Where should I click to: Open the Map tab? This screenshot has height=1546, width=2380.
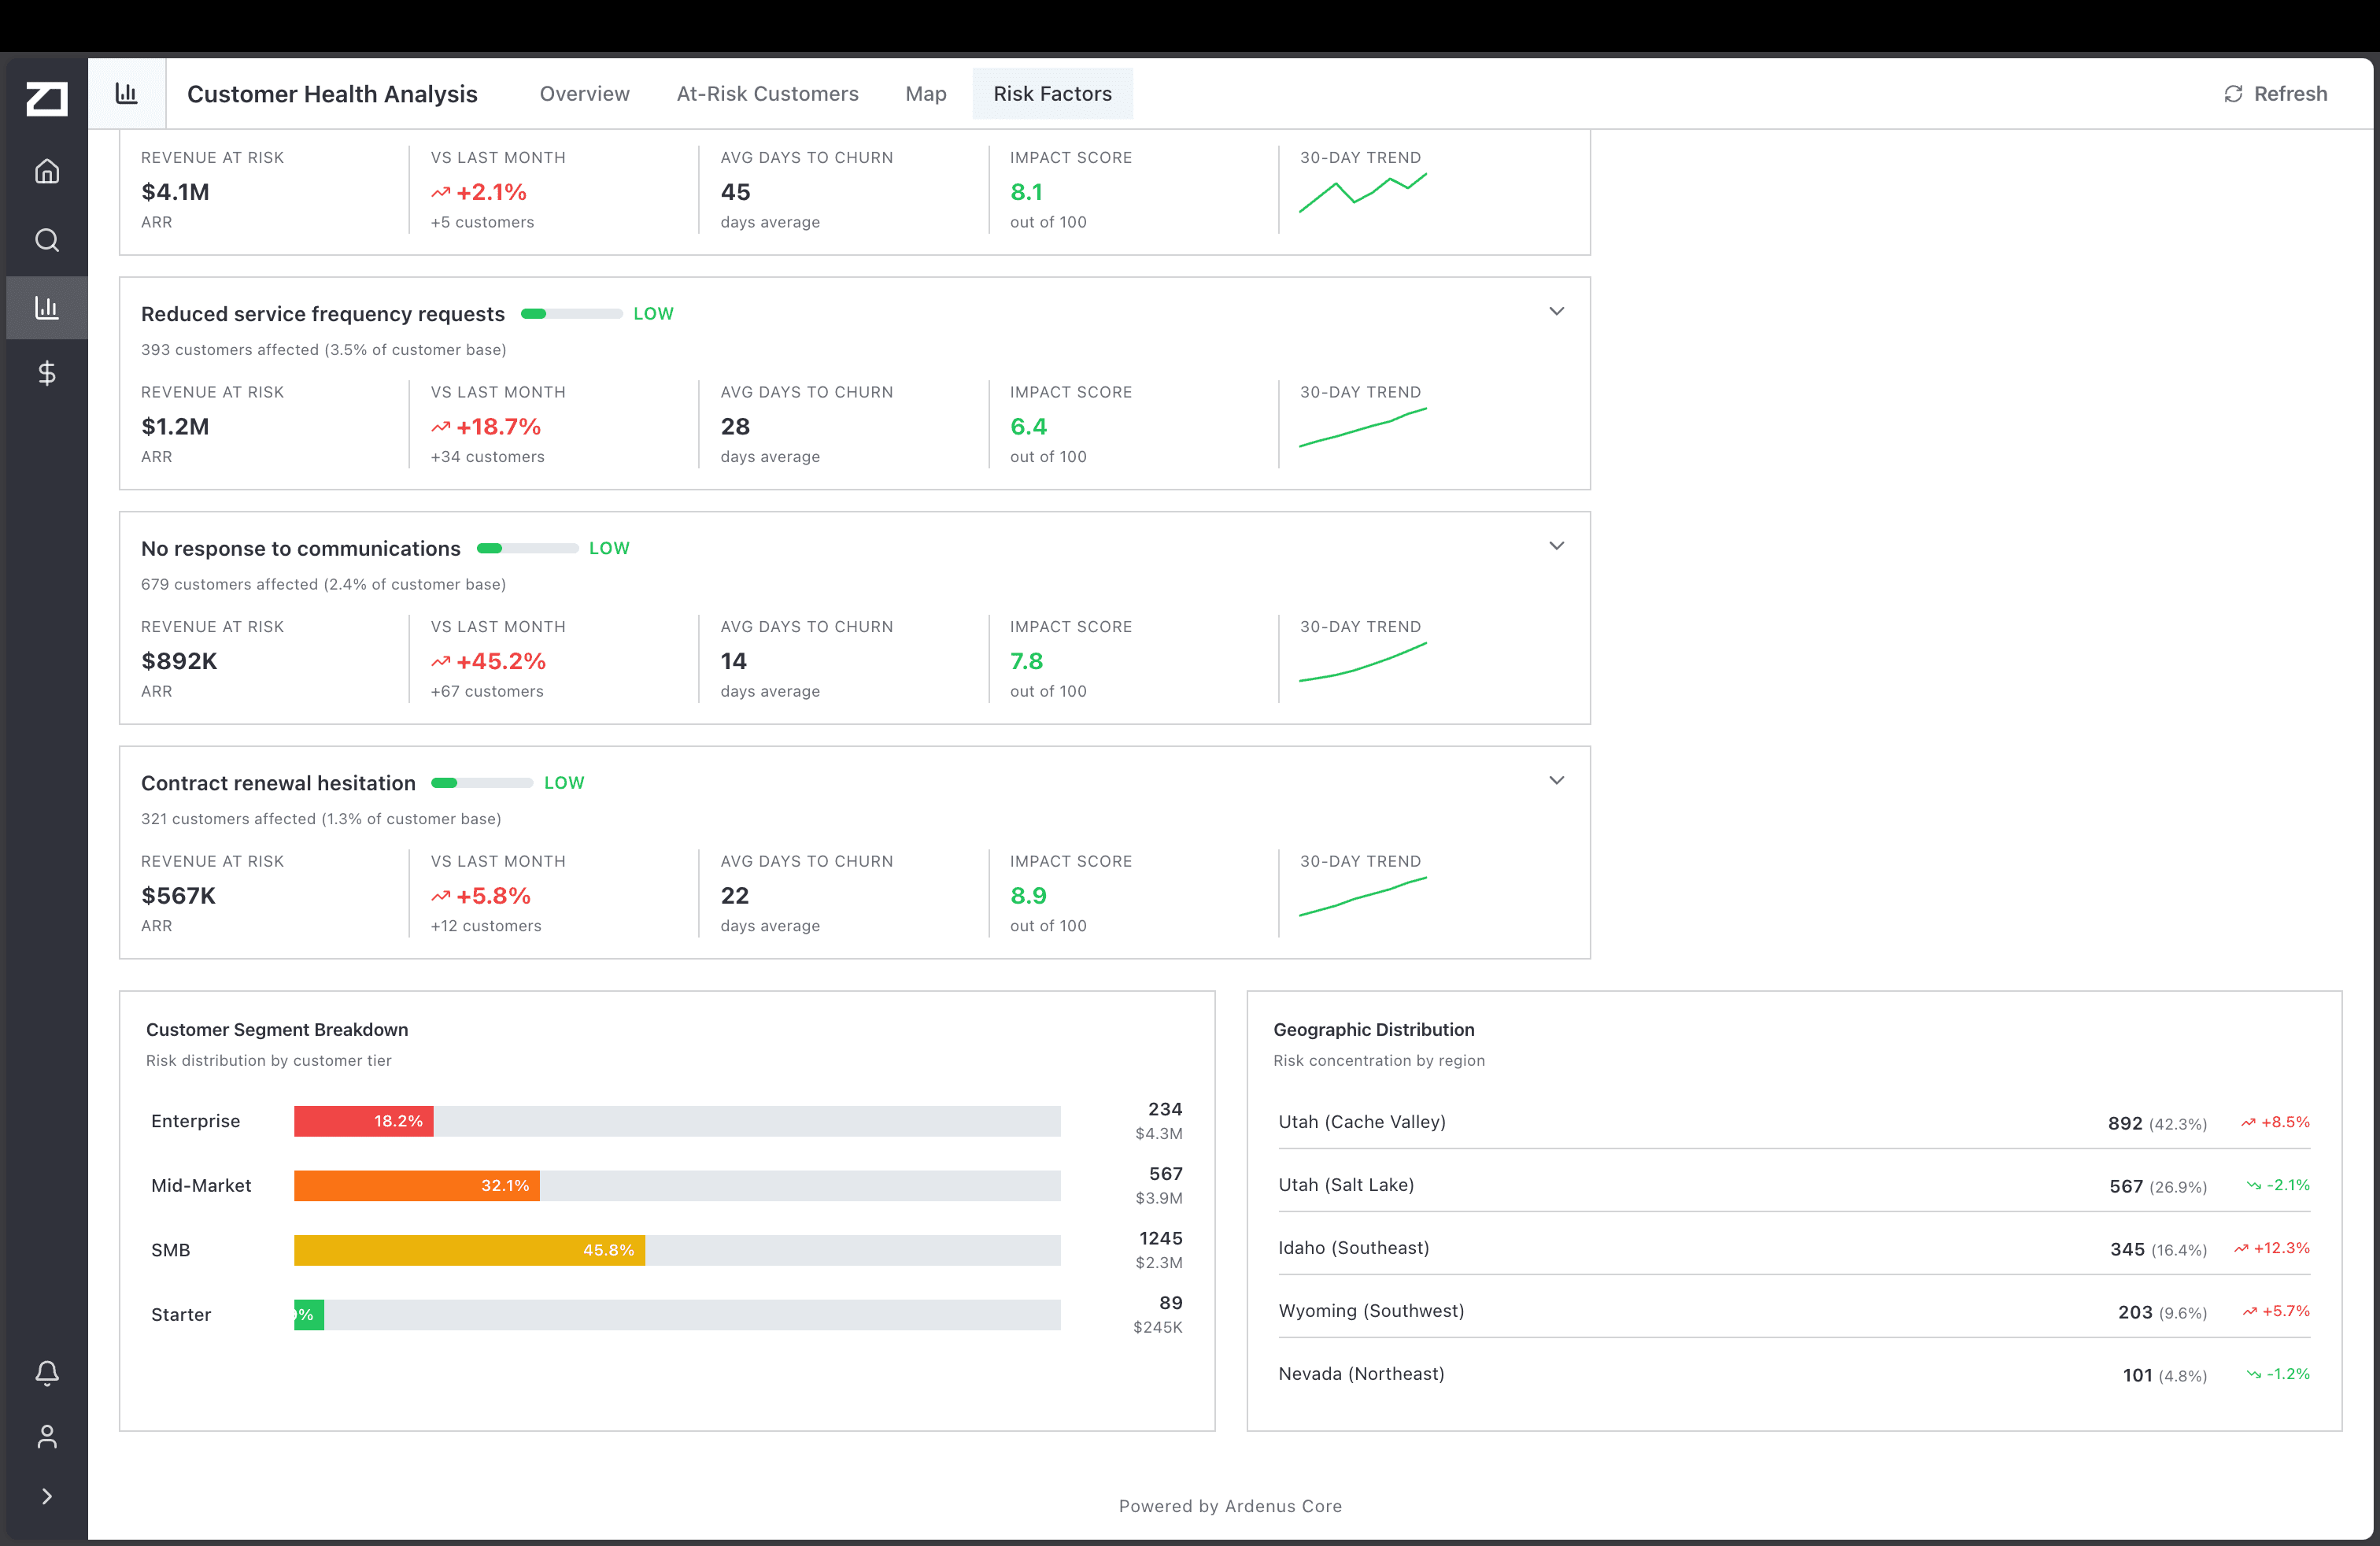click(925, 93)
